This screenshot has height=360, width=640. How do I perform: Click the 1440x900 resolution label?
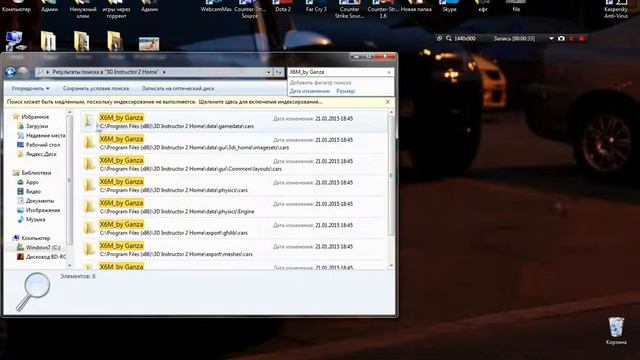pyautogui.click(x=465, y=38)
